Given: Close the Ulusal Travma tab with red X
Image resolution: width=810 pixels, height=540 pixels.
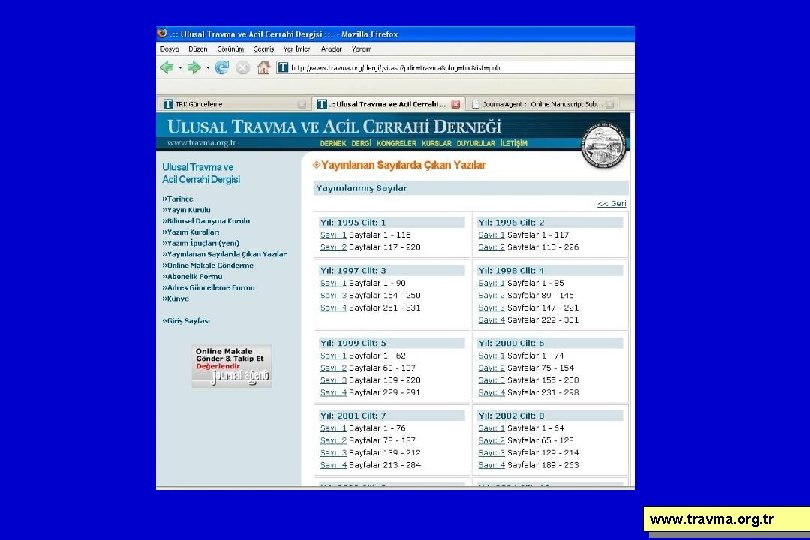Looking at the screenshot, I should [456, 104].
